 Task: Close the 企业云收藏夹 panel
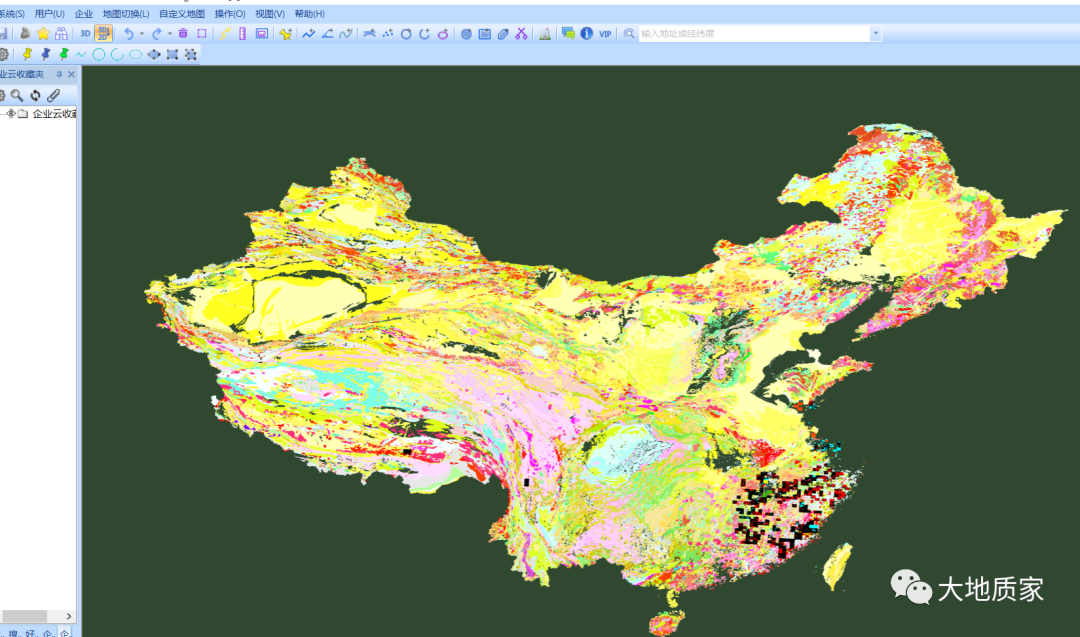[x=71, y=74]
